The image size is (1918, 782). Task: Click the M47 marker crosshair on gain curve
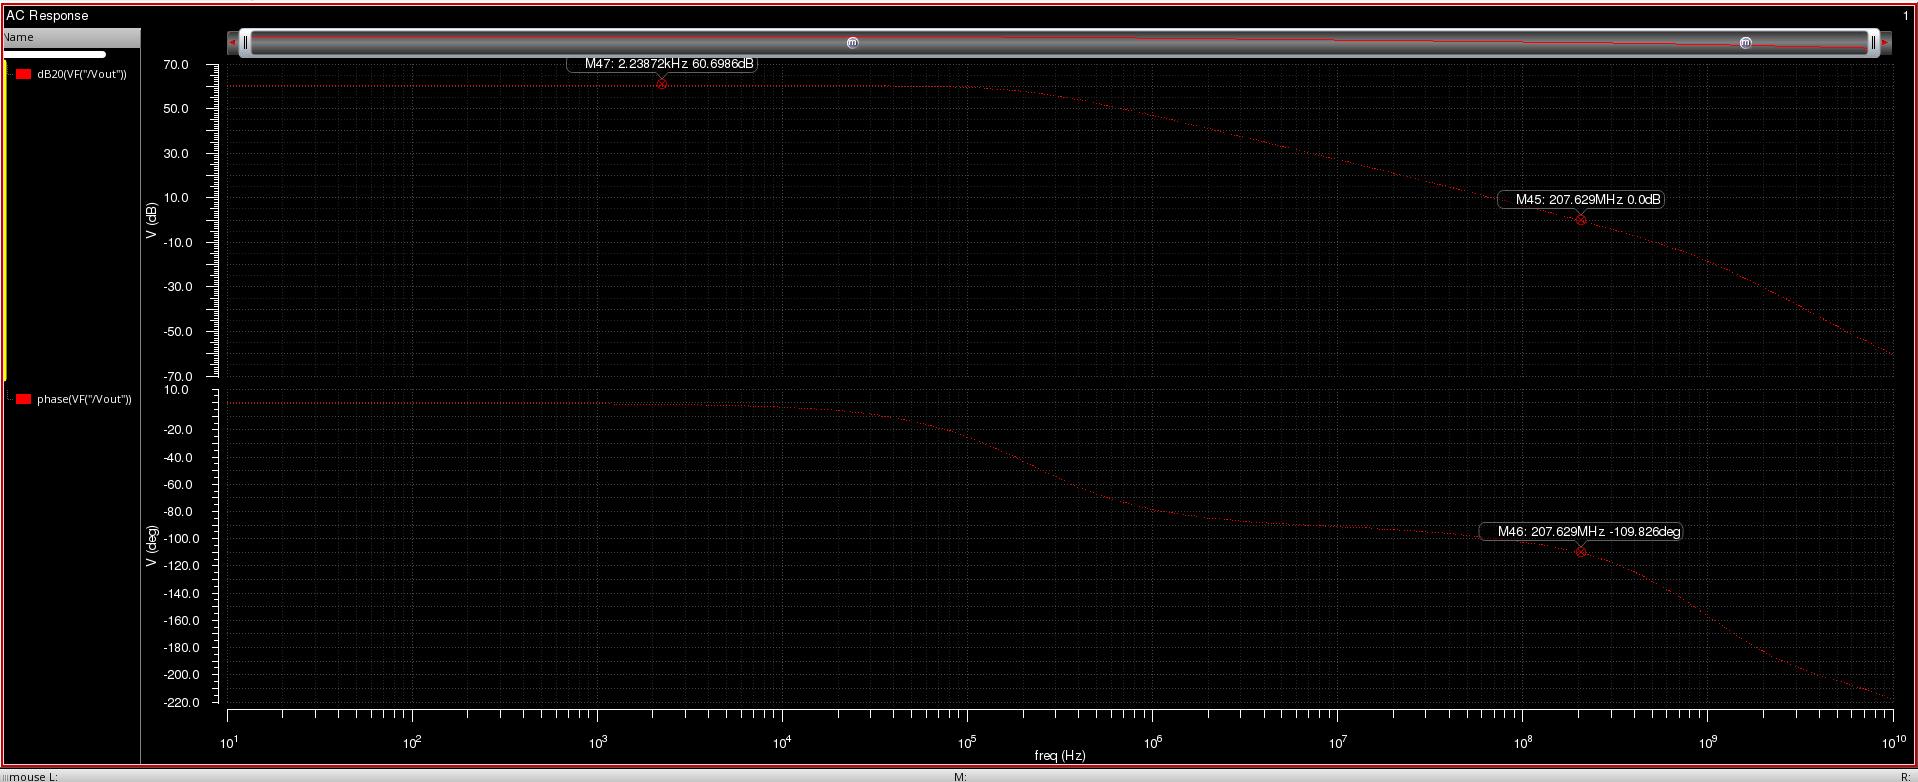point(661,85)
